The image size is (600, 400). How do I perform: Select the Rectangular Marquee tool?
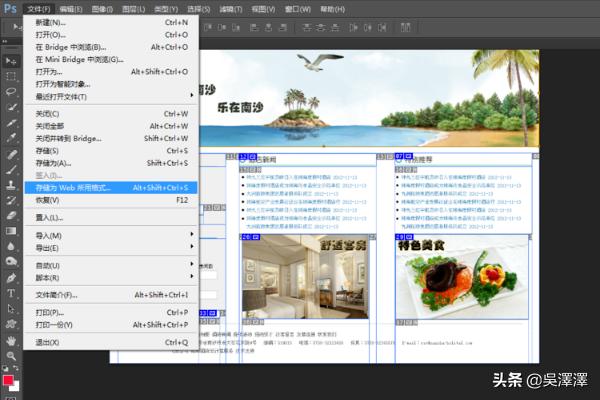tap(11, 76)
